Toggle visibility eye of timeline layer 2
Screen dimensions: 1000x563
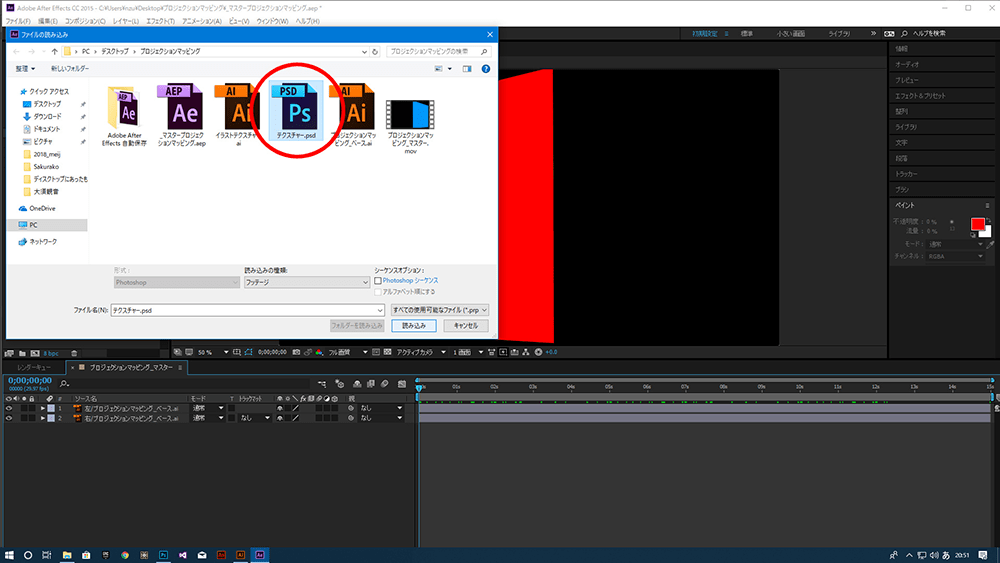coord(9,418)
